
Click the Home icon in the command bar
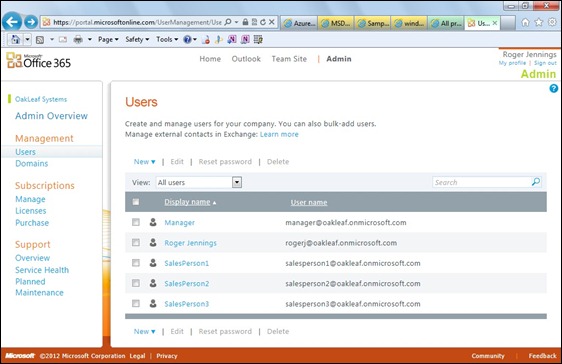[15, 39]
